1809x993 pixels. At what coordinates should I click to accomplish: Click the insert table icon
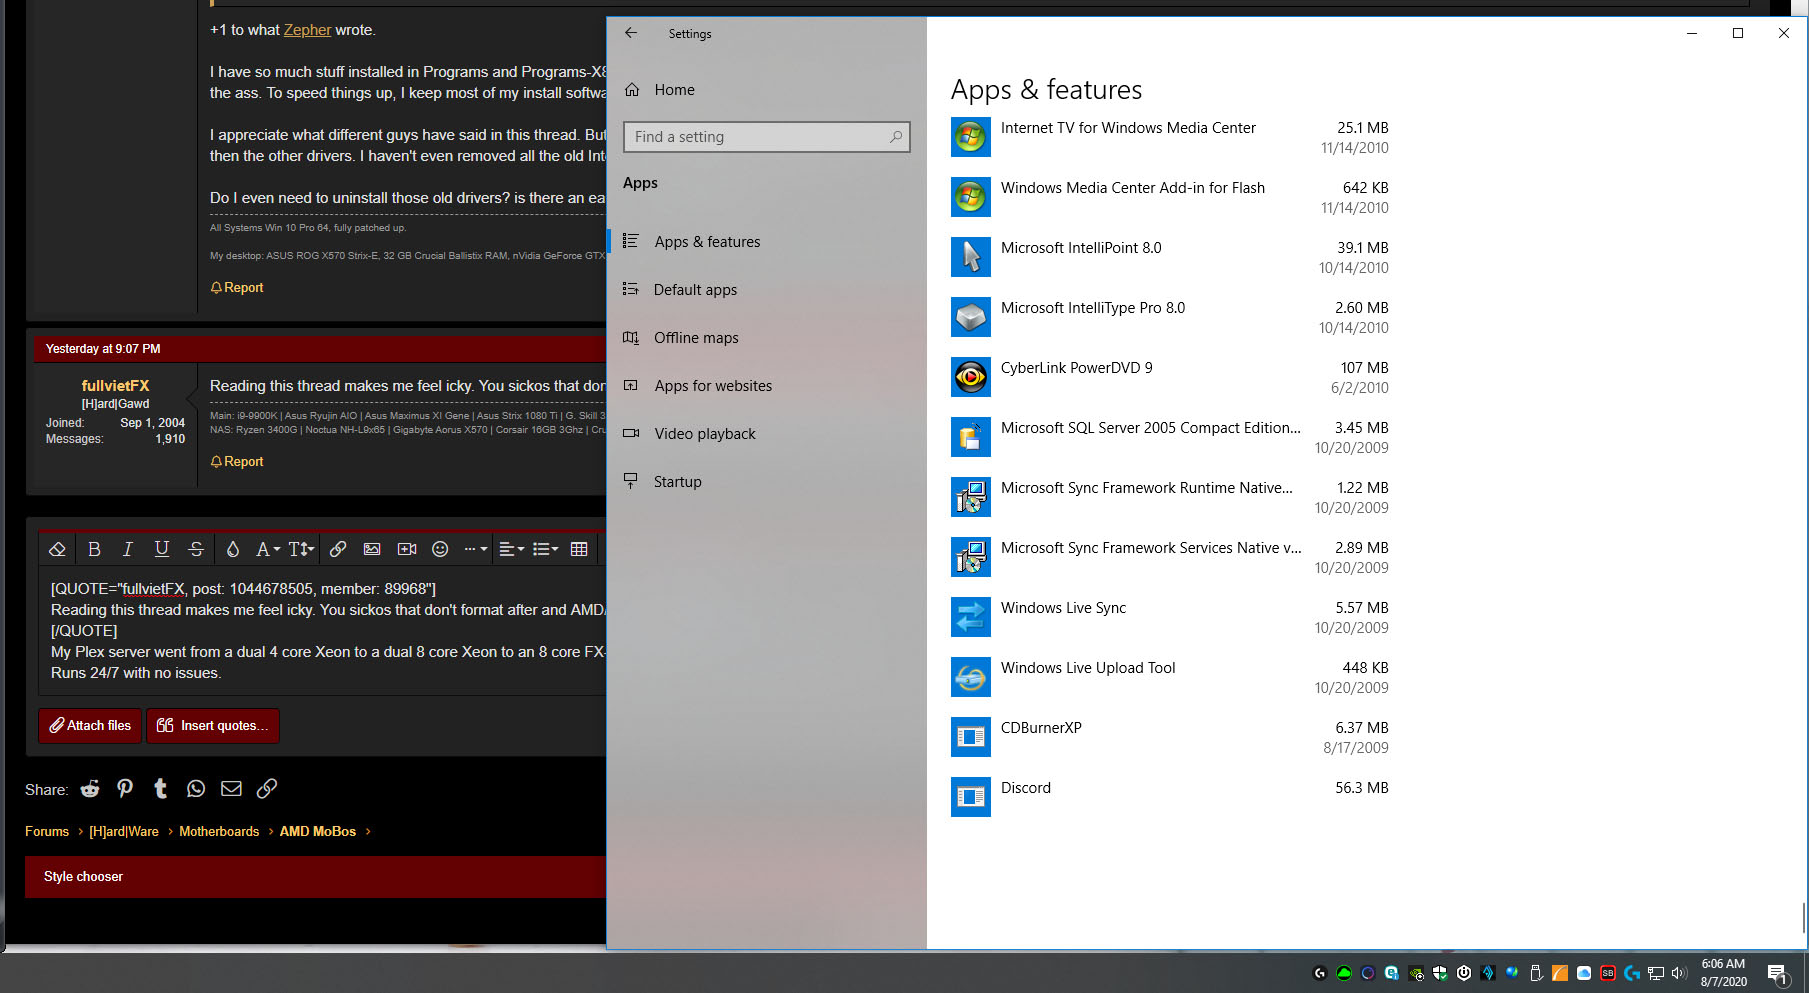pyautogui.click(x=579, y=549)
